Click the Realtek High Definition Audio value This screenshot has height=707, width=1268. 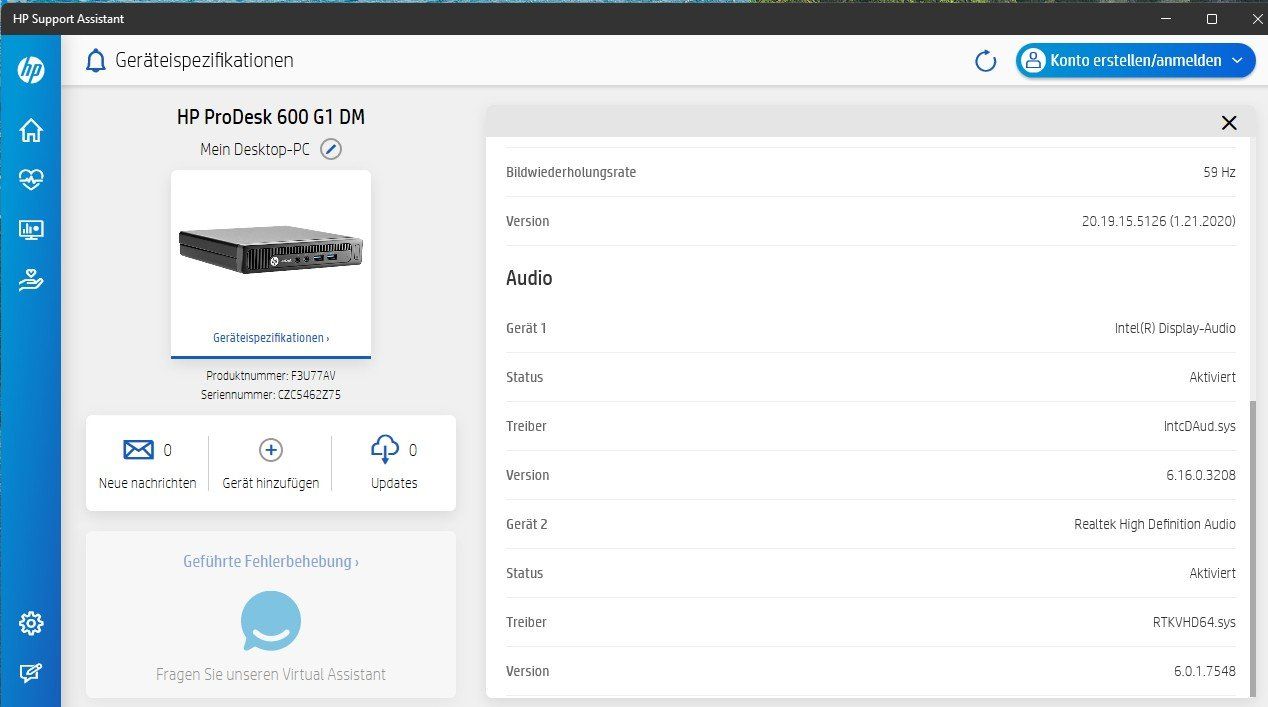pos(1155,524)
